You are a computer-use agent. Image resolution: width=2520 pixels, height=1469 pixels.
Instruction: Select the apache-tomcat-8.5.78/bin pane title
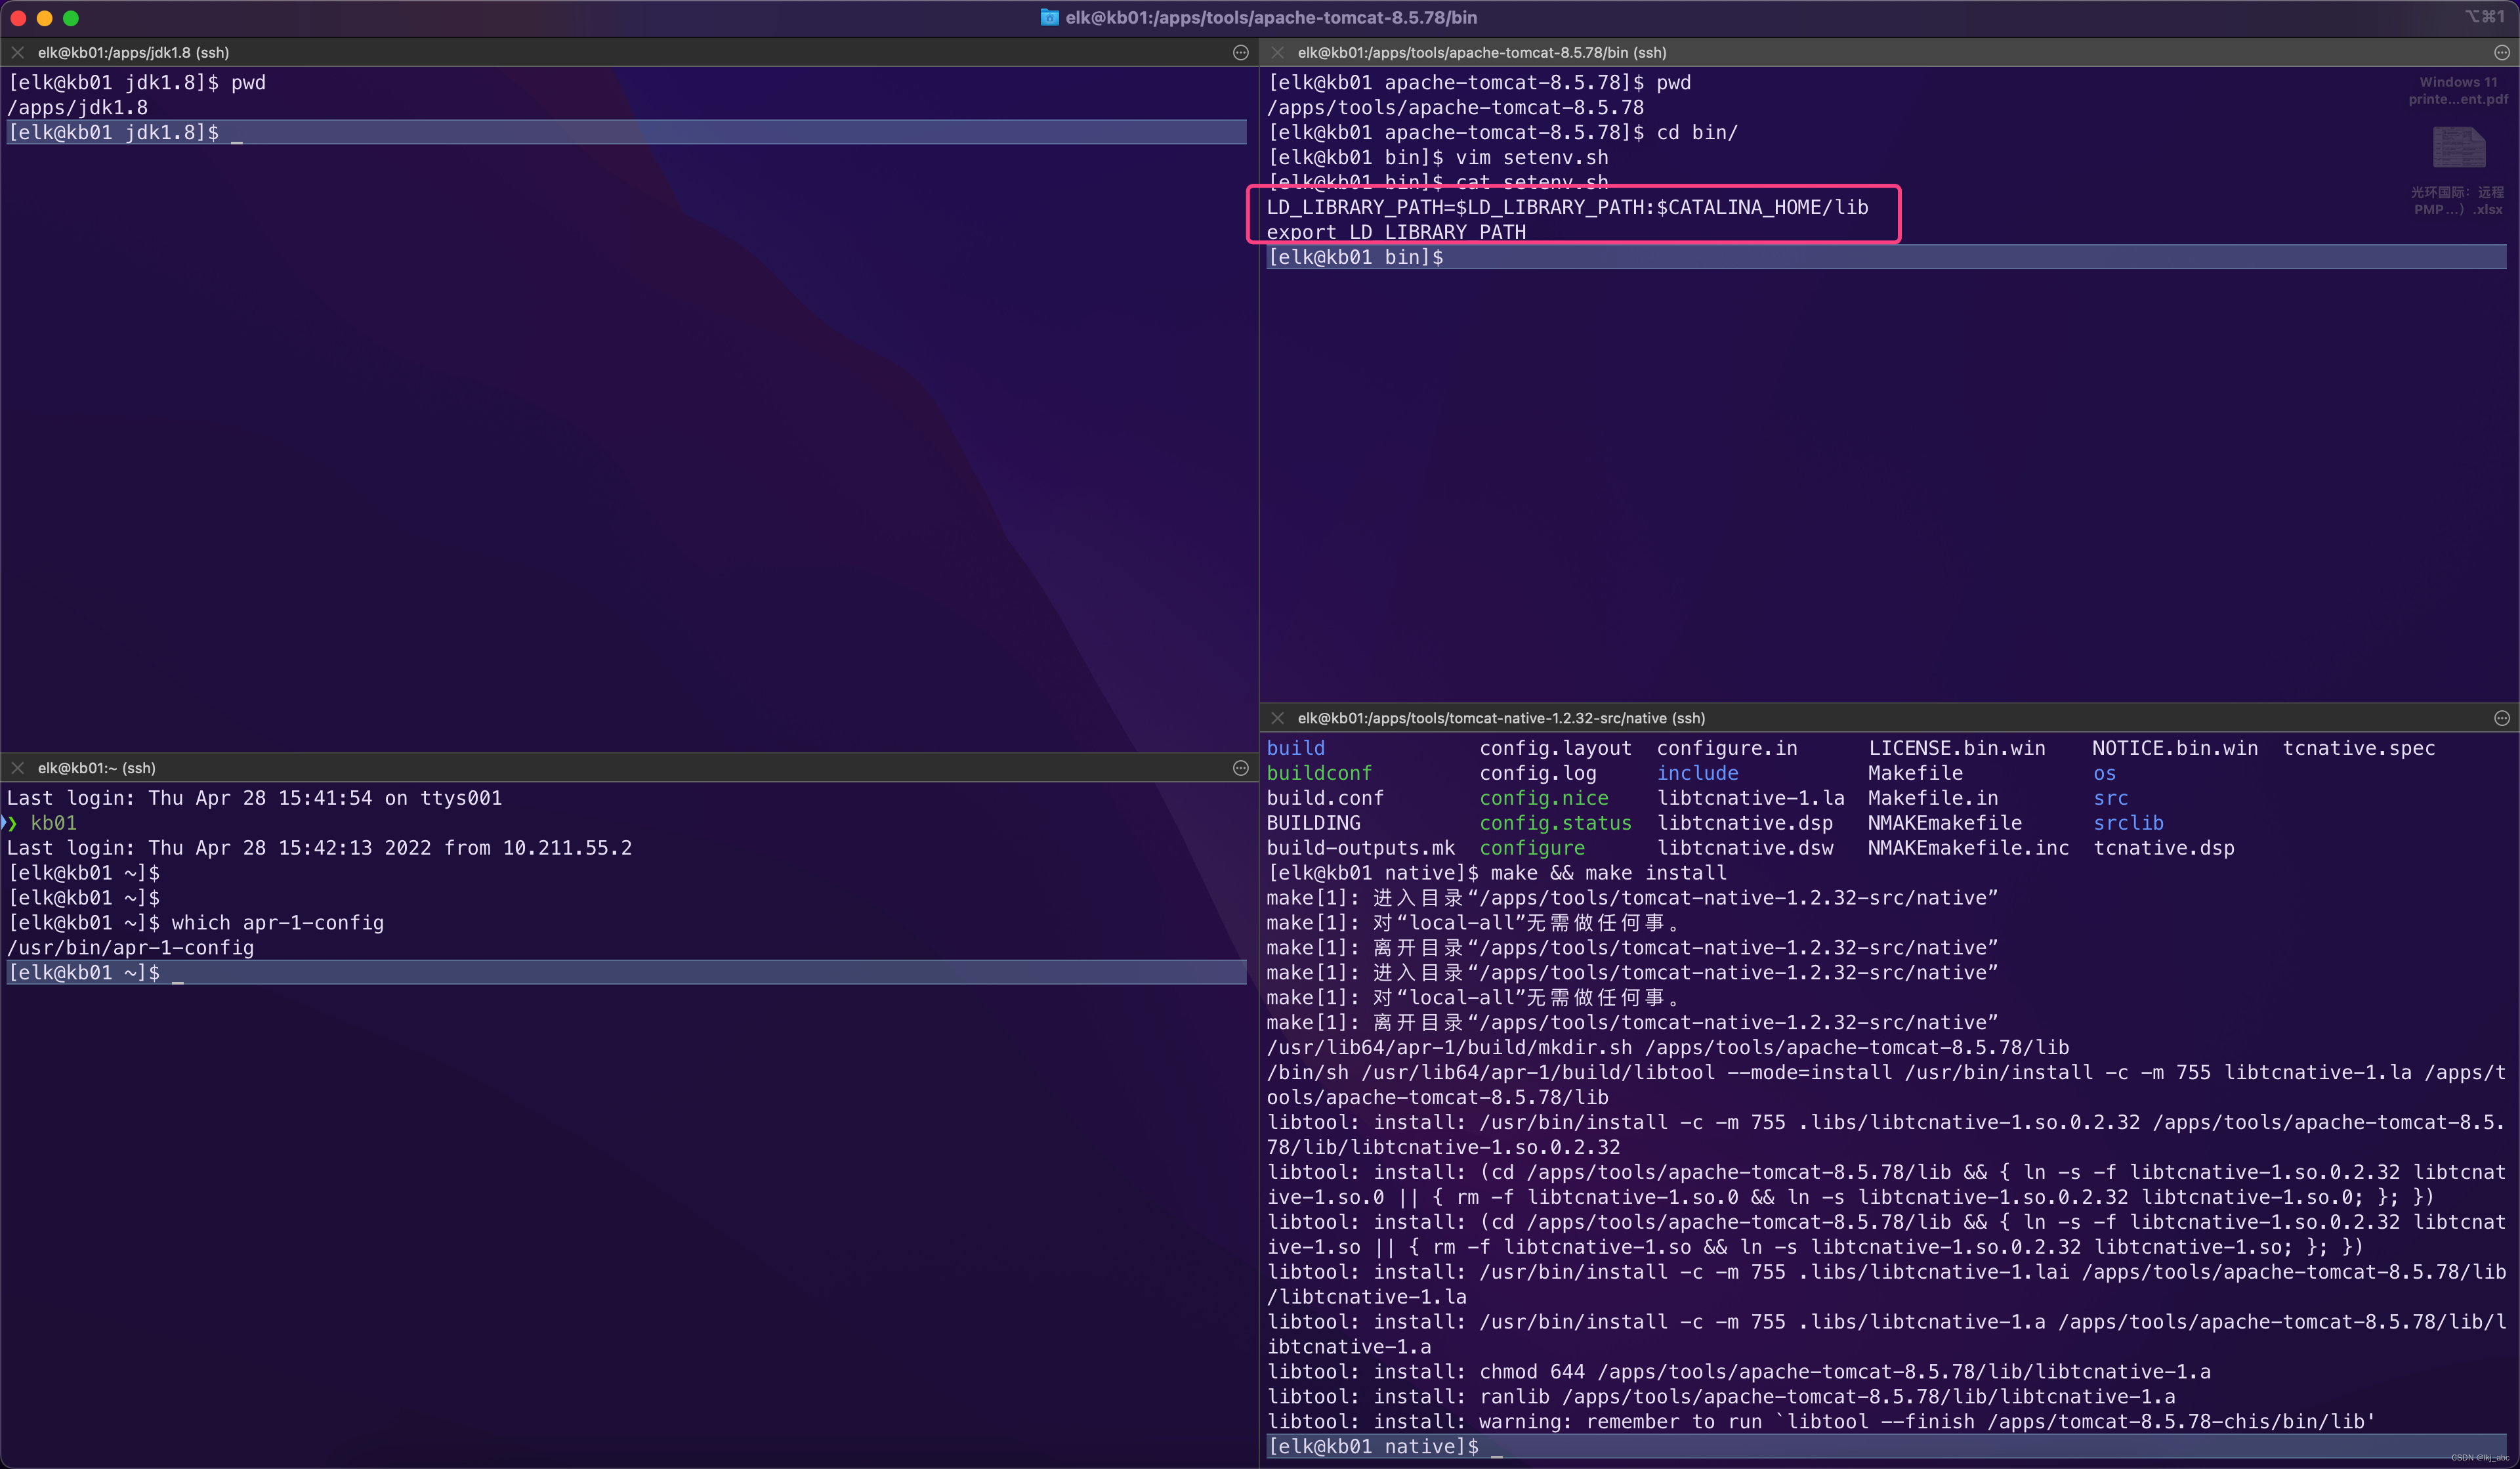point(1481,53)
